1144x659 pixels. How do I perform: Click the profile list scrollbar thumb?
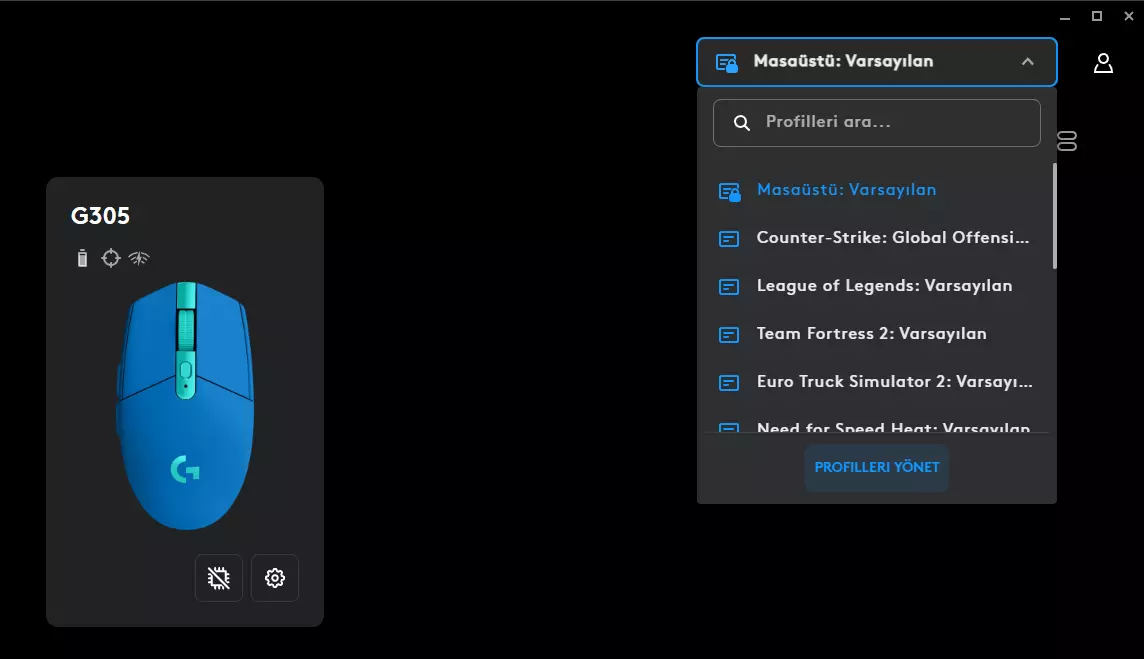[1054, 216]
